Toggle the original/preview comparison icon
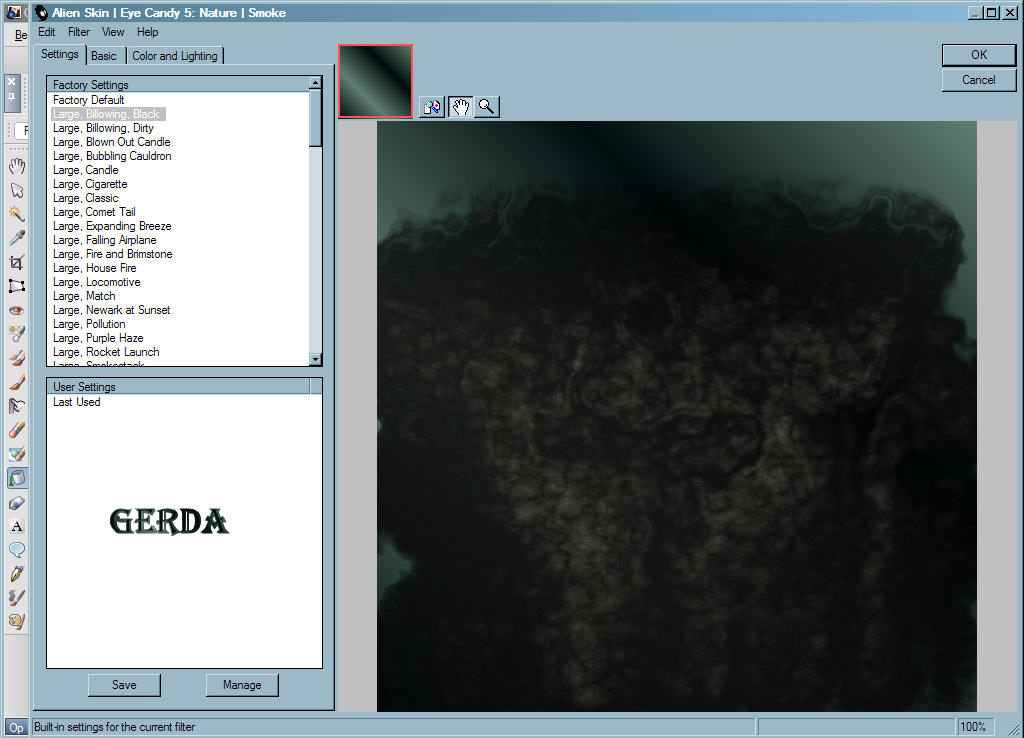Viewport: 1024px width, 738px height. point(432,106)
